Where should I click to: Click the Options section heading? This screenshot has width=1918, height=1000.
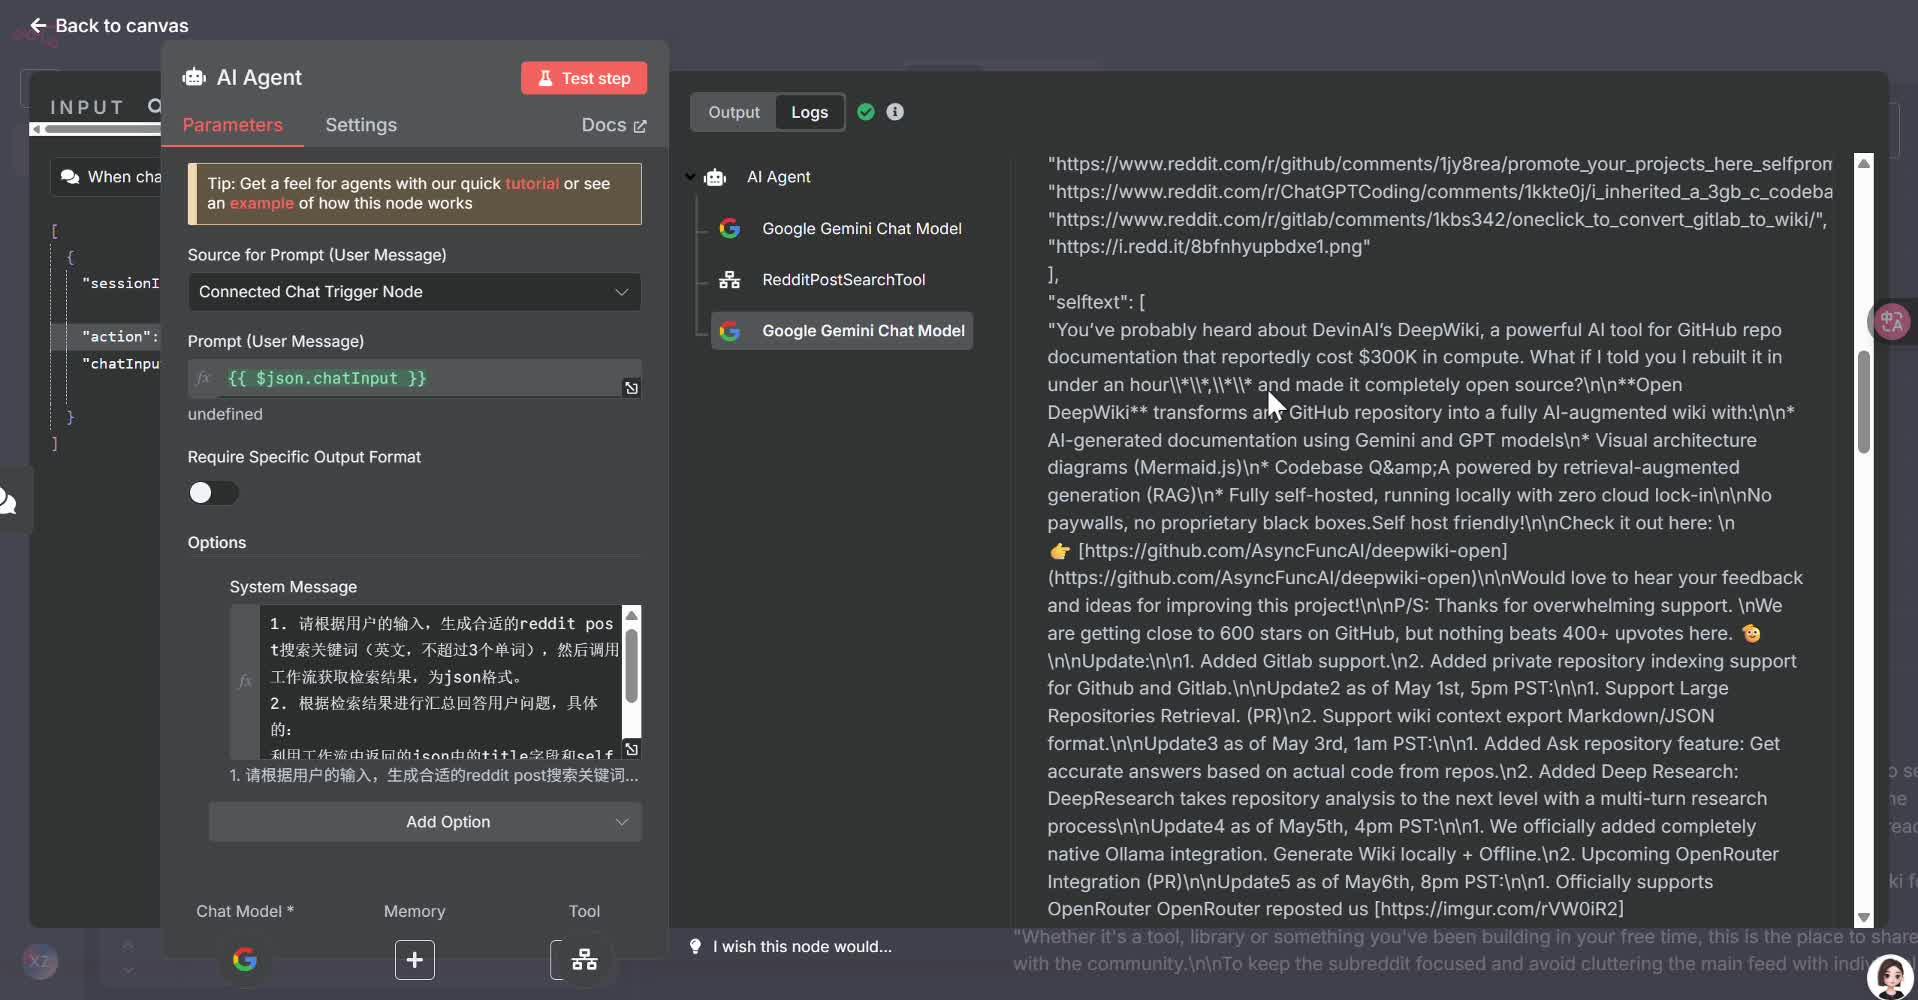click(217, 542)
